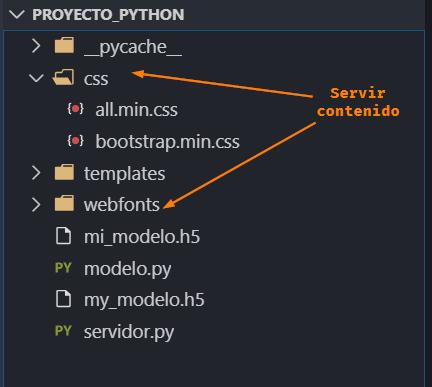Click the CSS icon beside bootstrap.min.css
Viewport: 432px width, 387px height.
point(76,141)
